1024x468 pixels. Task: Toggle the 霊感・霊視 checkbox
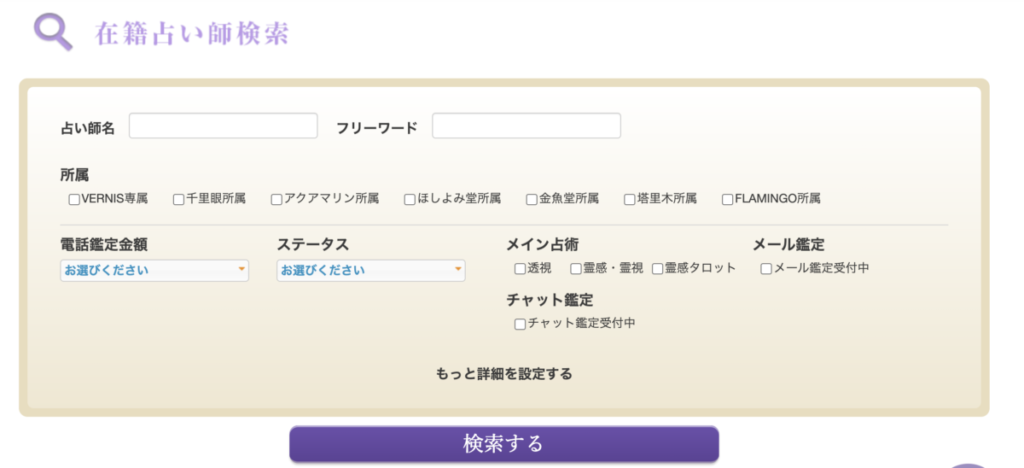[x=576, y=268]
